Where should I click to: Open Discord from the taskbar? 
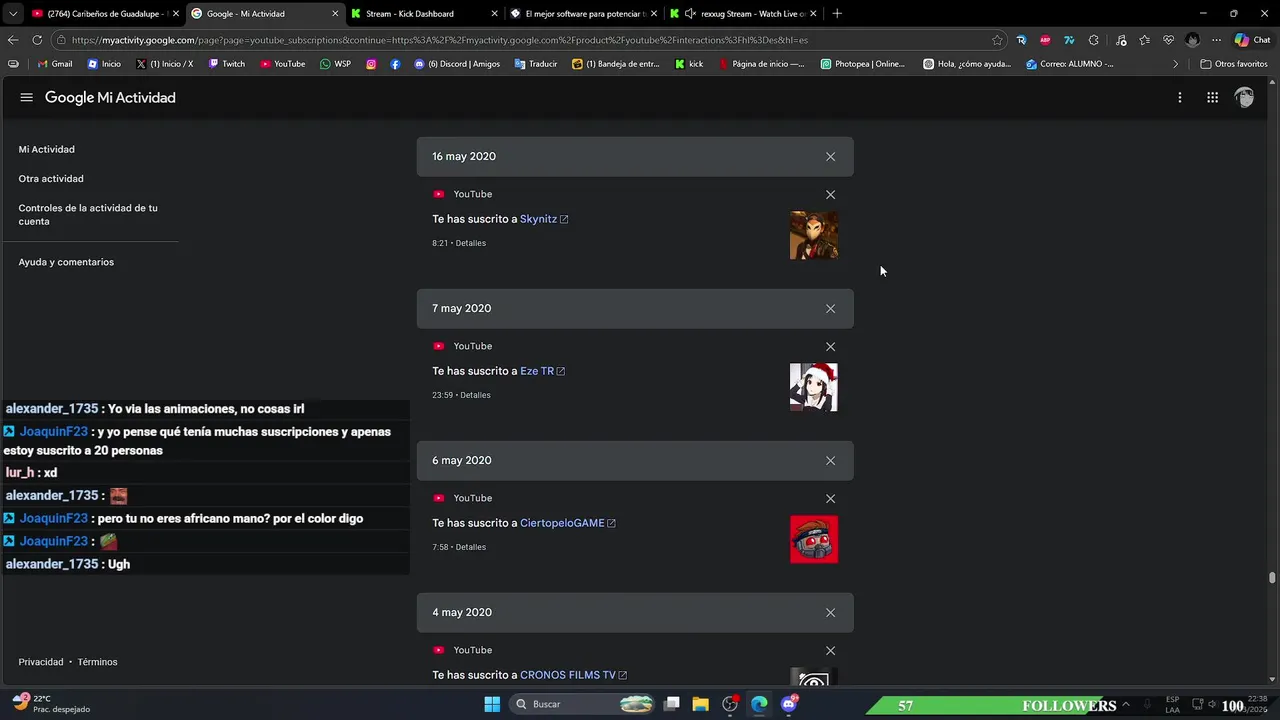(789, 704)
